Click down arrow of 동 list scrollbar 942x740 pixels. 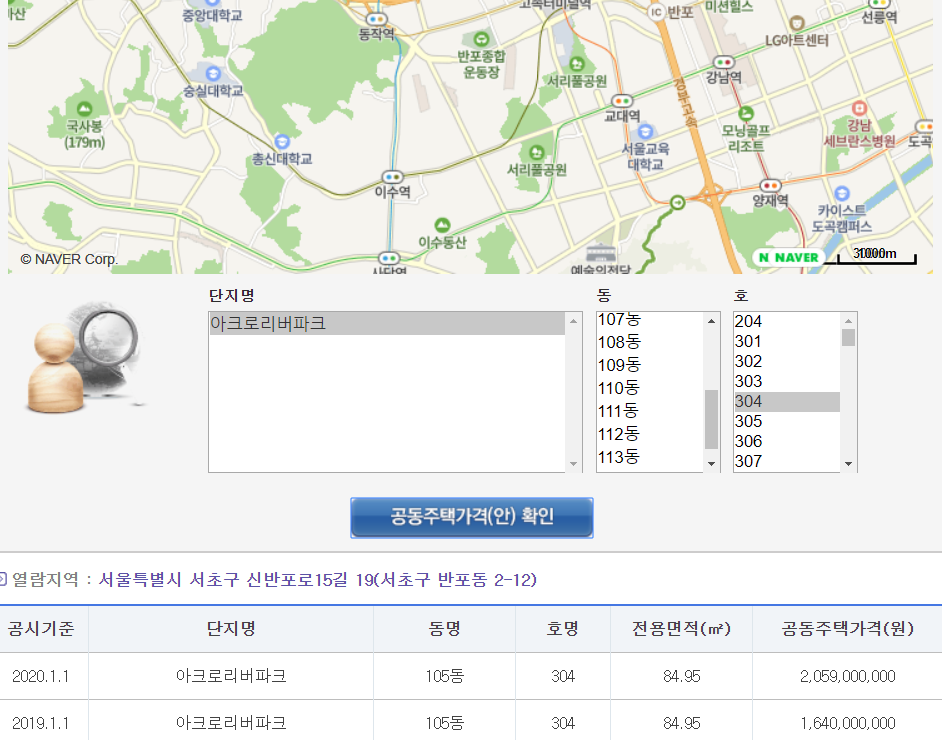pos(711,464)
